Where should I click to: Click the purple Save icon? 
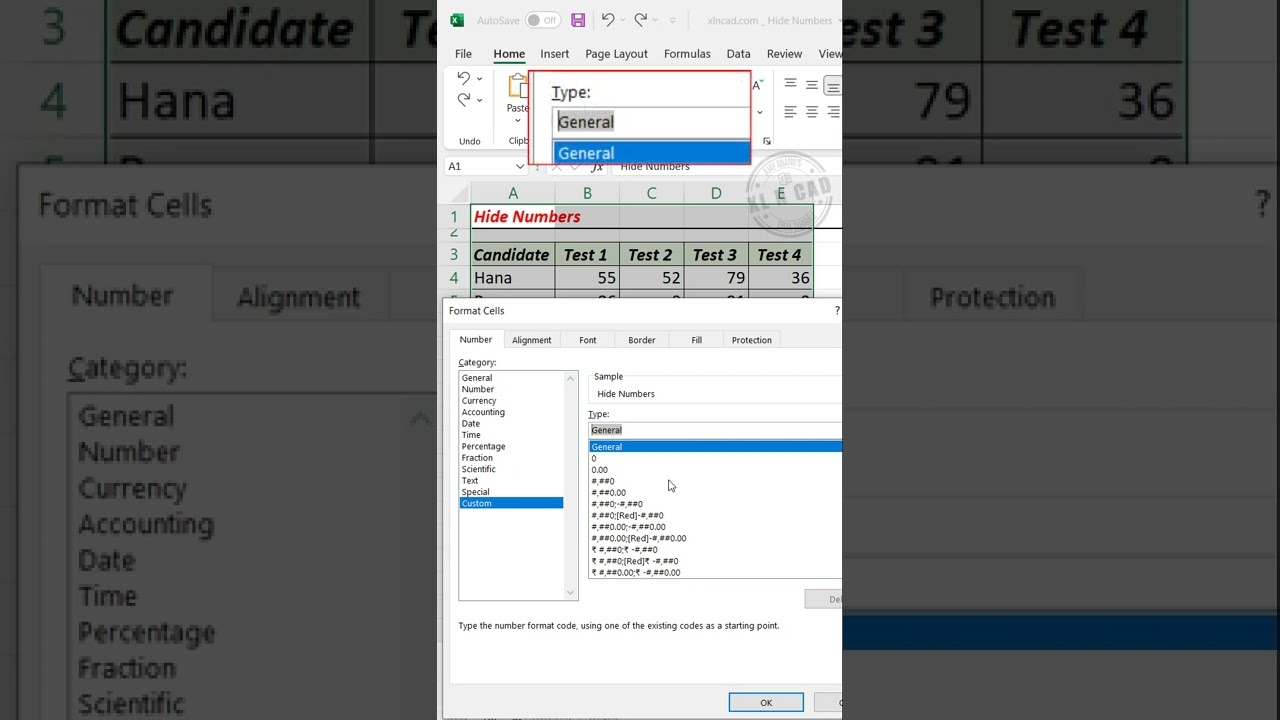tap(578, 20)
